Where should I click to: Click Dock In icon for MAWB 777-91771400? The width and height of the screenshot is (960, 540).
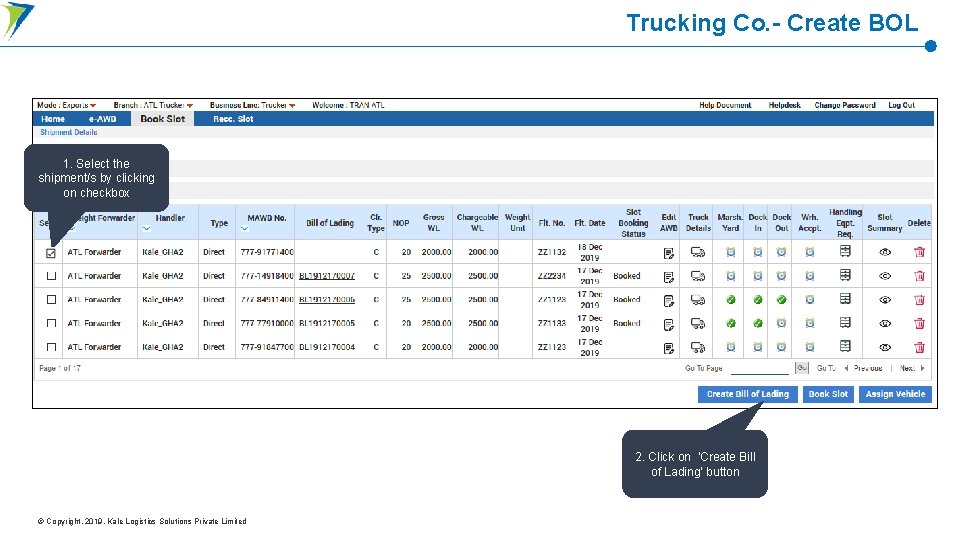click(x=758, y=252)
